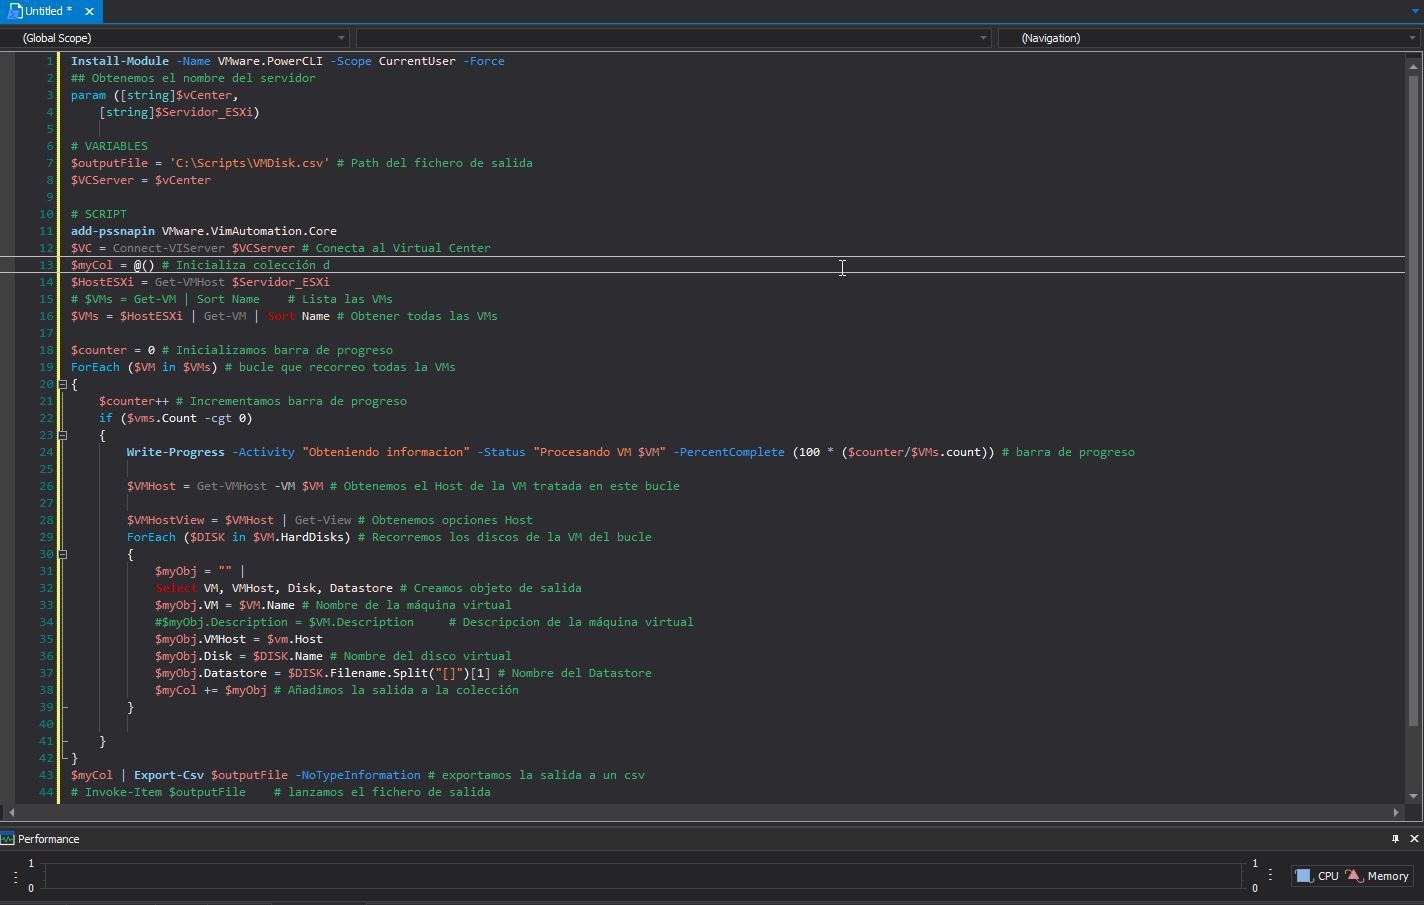
Task: Click the '# Invoke-Item $outputFile' comment
Action: [158, 792]
